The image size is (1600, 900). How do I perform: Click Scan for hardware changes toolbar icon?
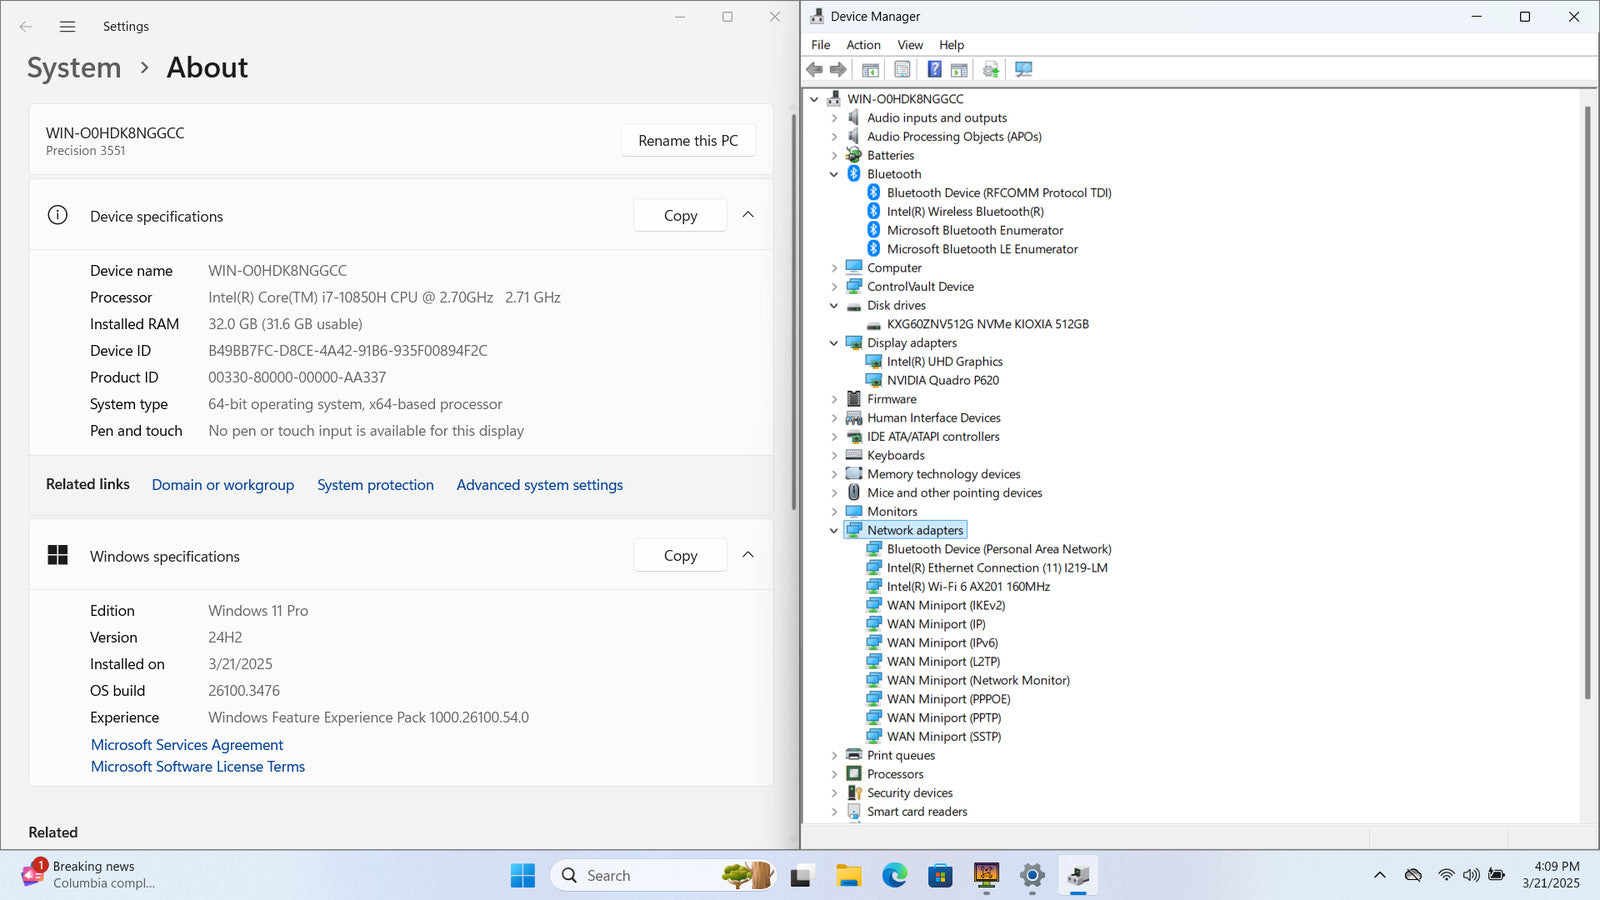pyautogui.click(x=1023, y=69)
